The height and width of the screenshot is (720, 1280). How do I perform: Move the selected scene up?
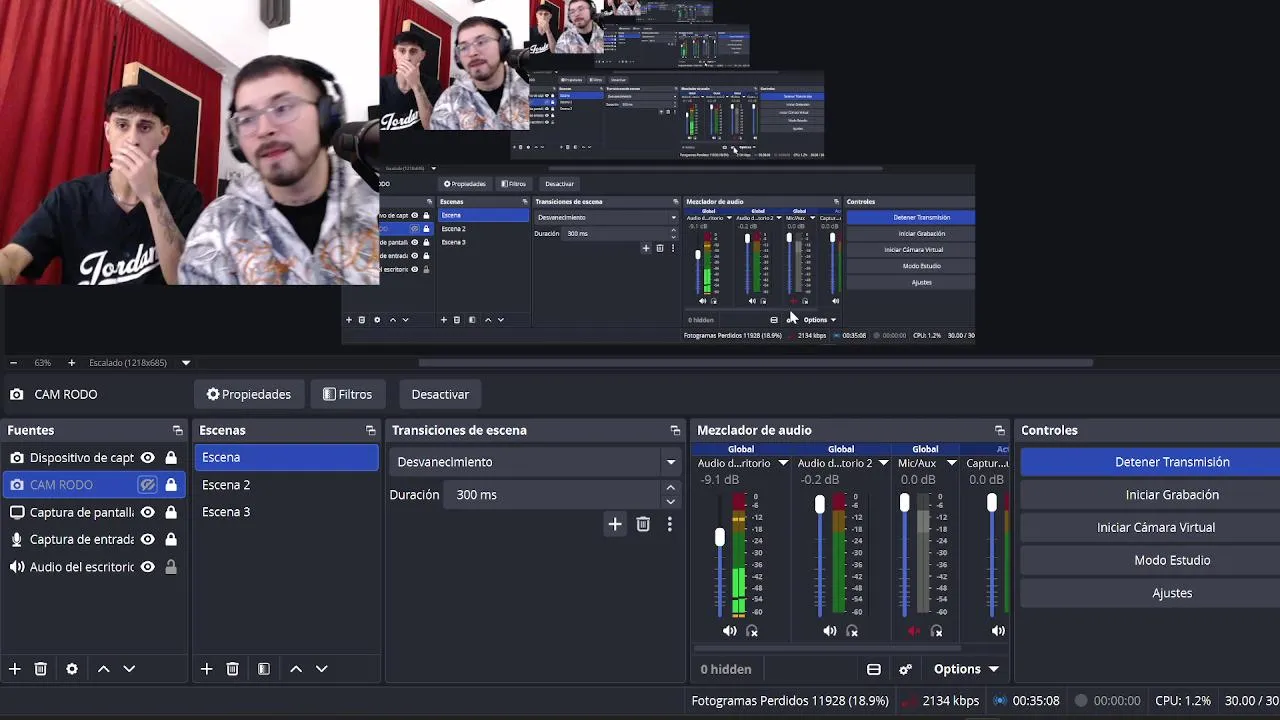(296, 669)
